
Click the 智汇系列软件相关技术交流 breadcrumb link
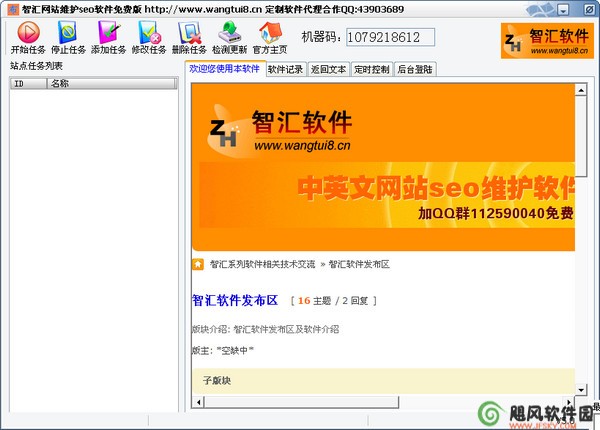[262, 264]
